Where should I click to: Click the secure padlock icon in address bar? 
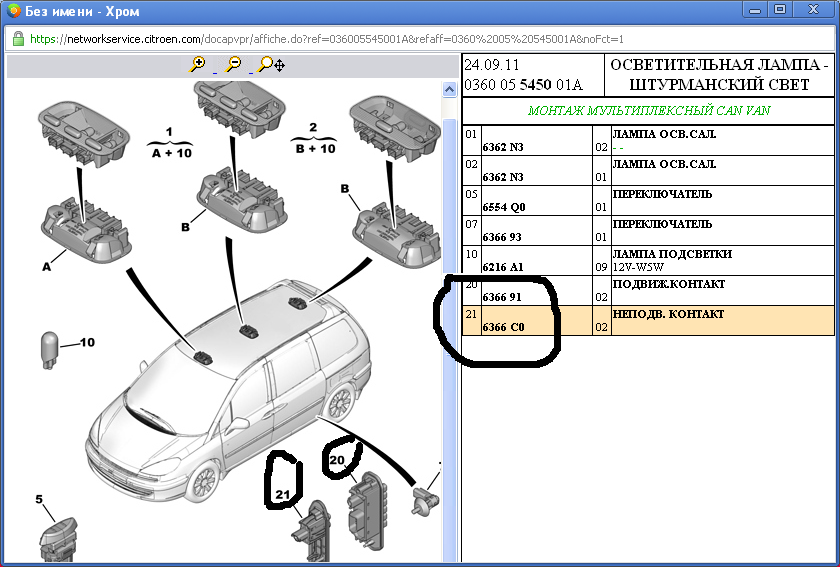point(17,39)
